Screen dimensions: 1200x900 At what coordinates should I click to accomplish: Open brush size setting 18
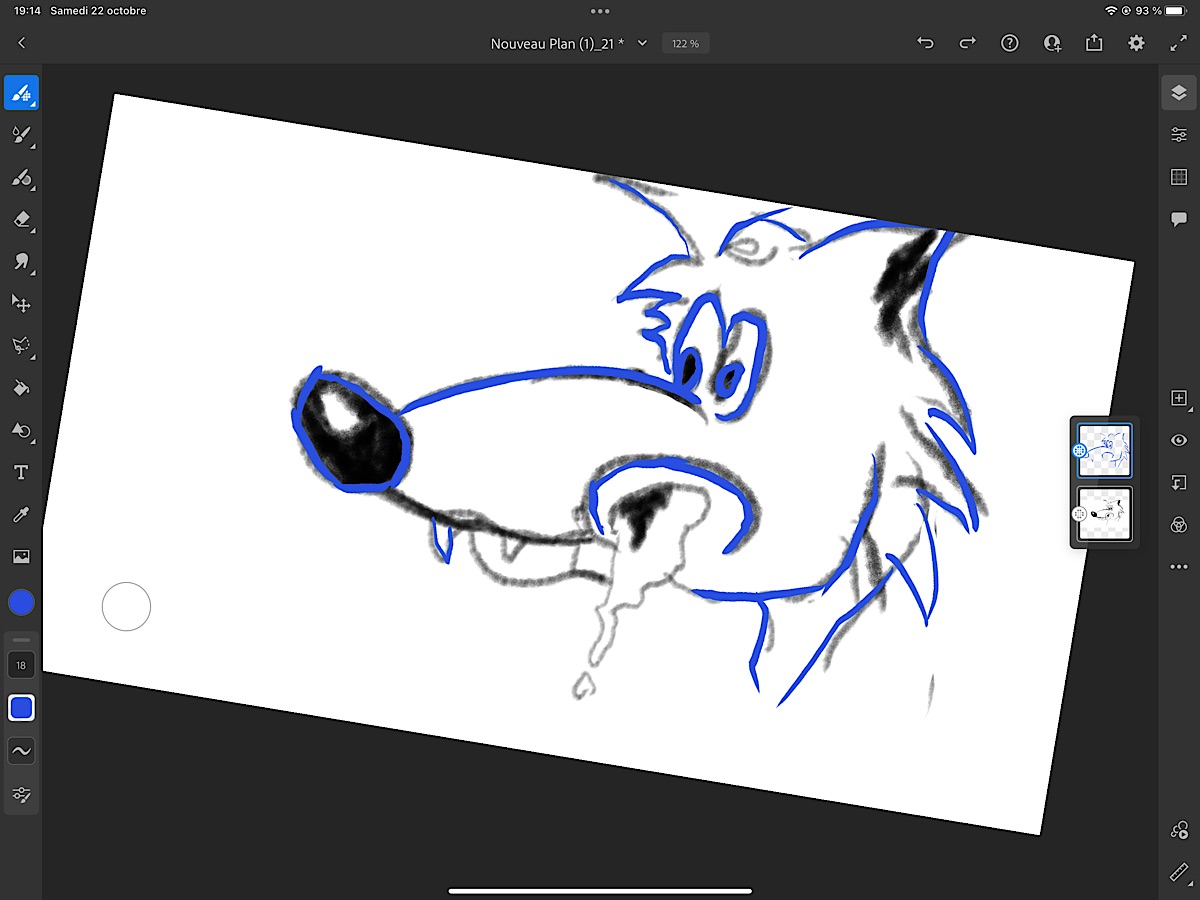pyautogui.click(x=21, y=665)
